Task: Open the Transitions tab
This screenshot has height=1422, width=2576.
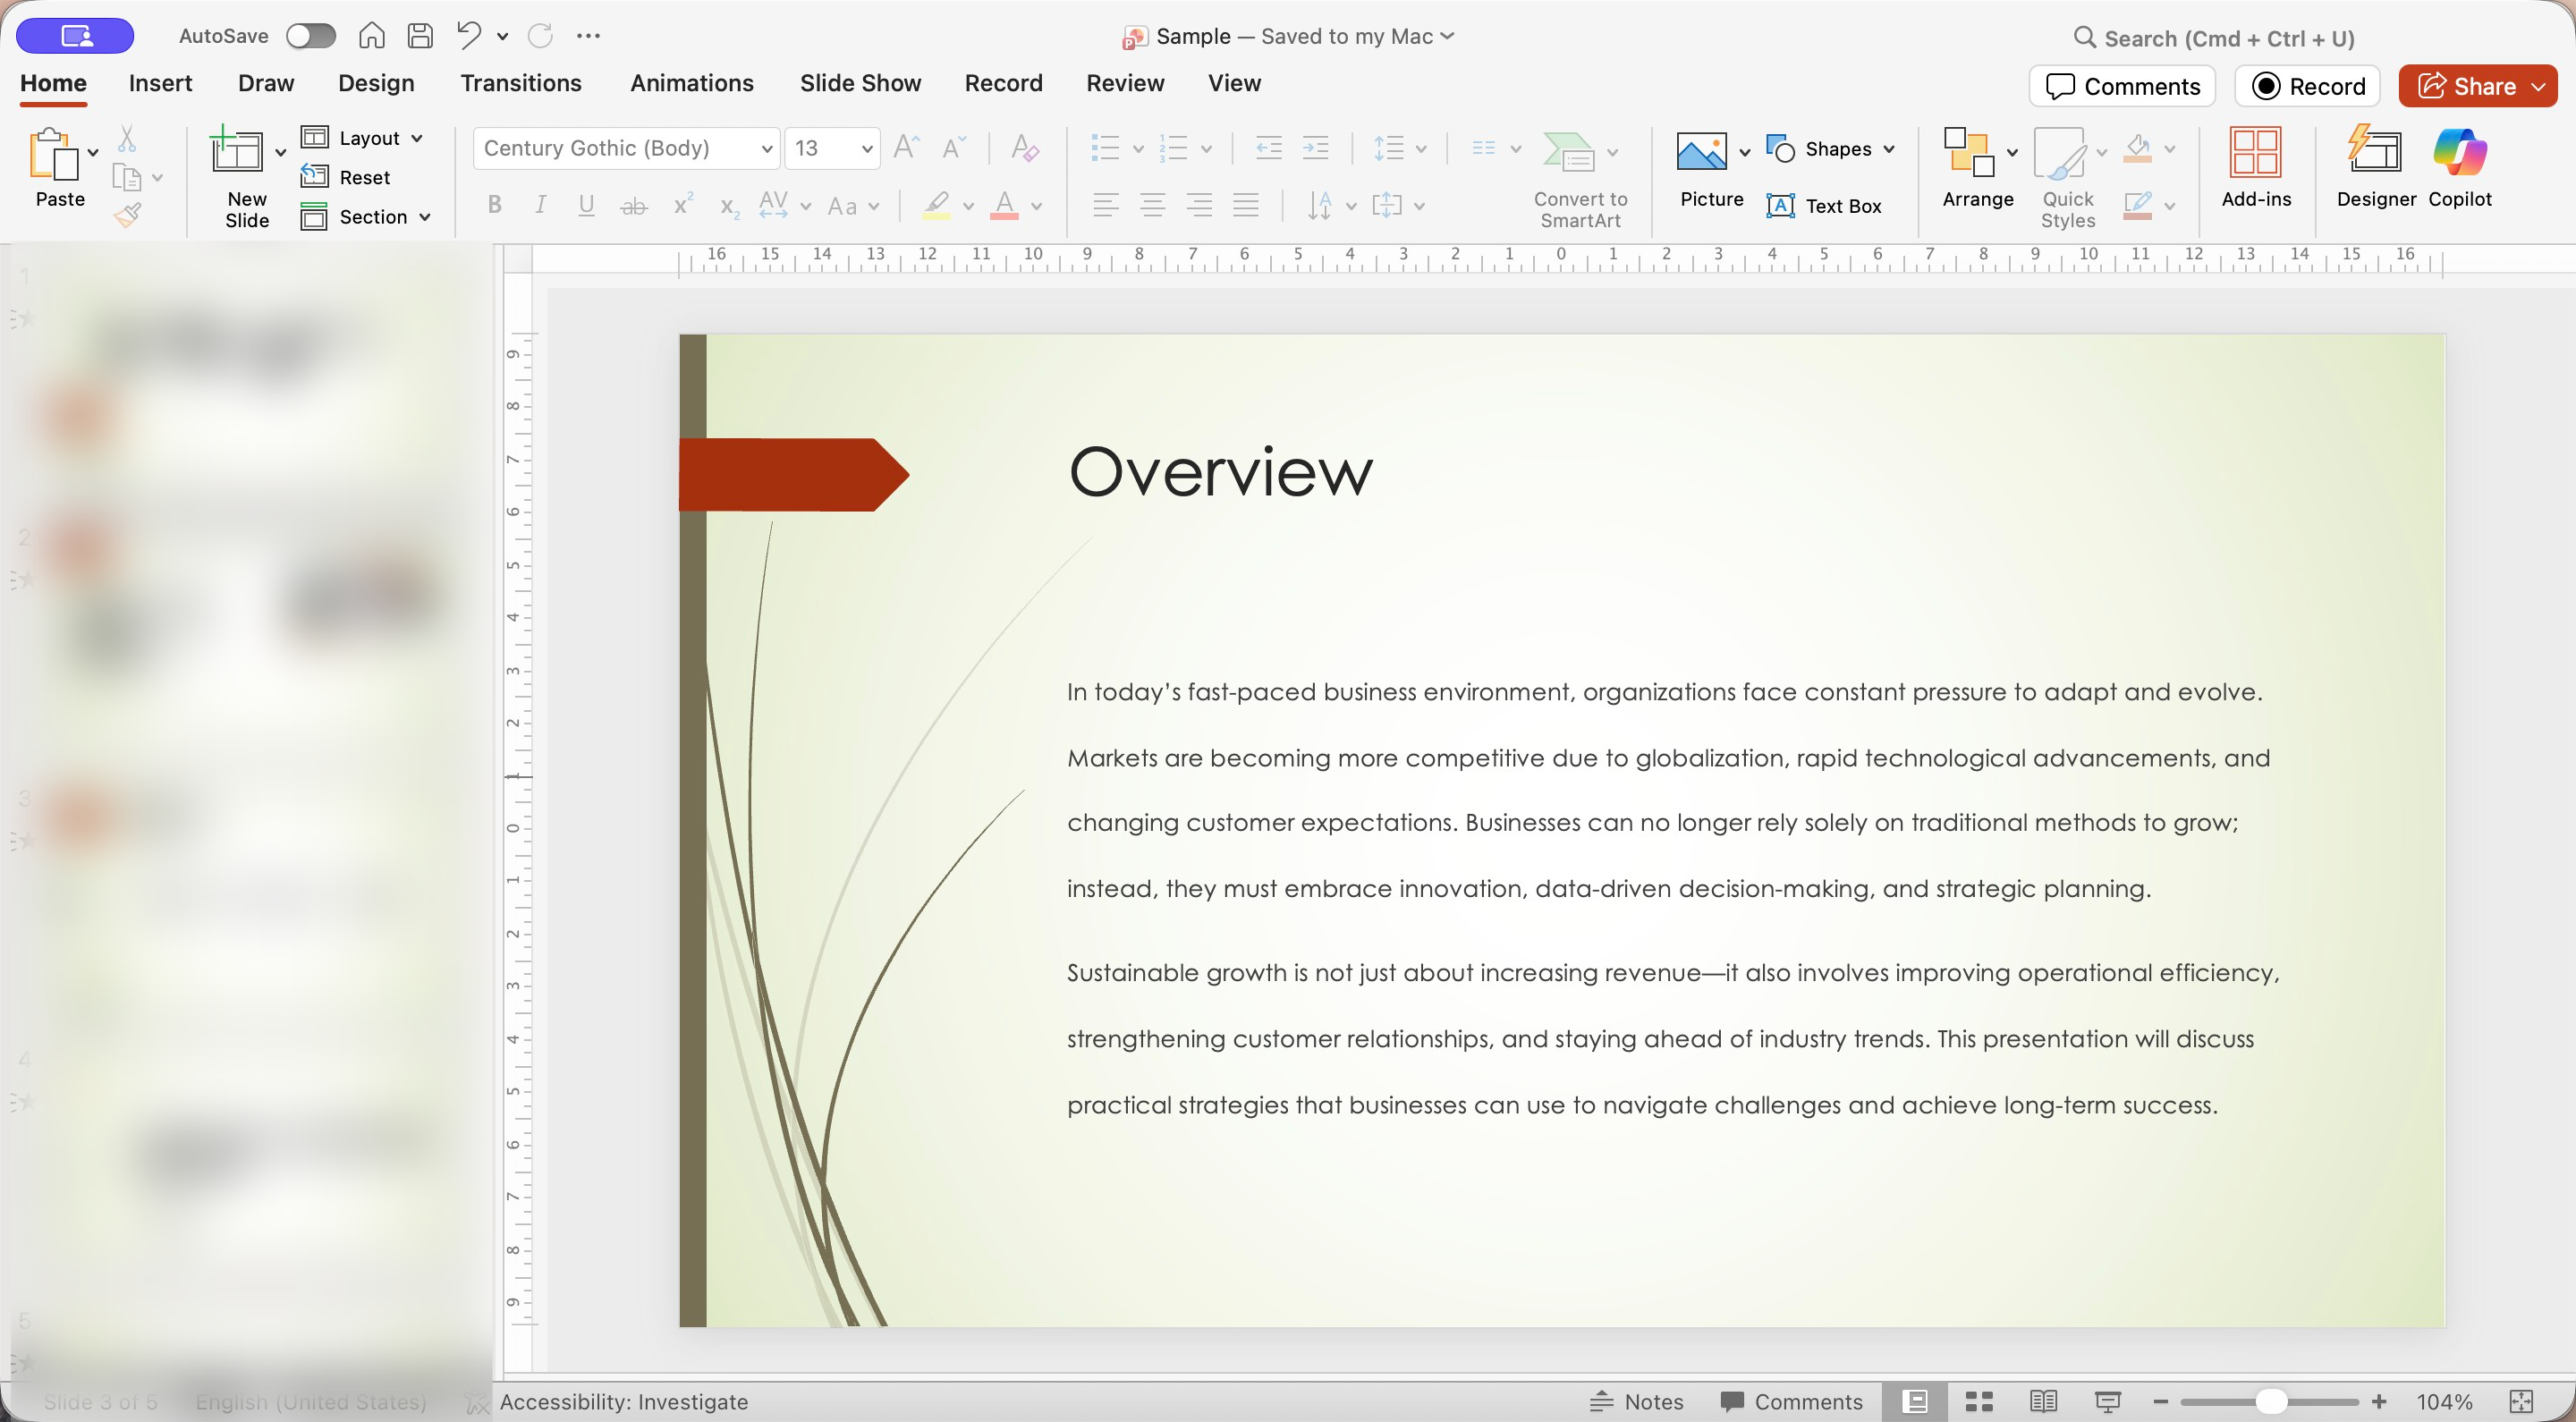Action: click(x=520, y=83)
